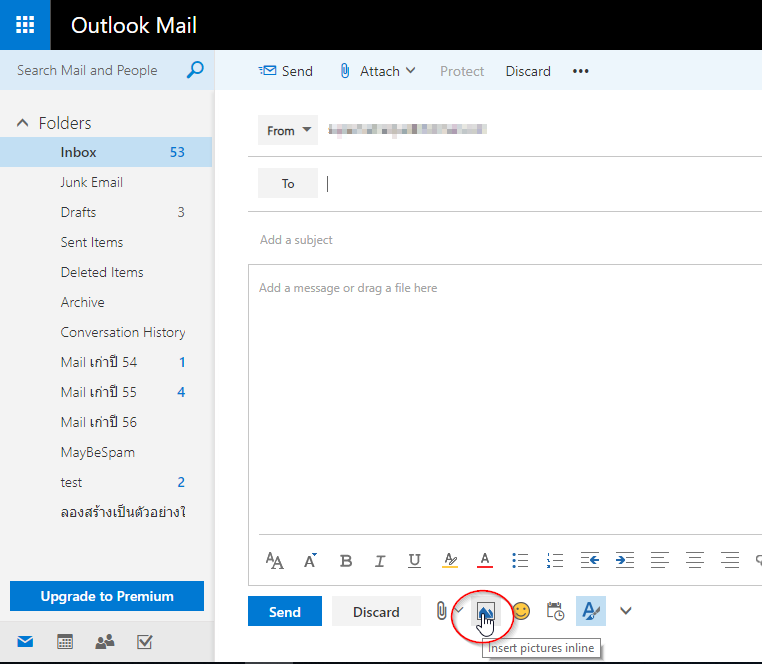Insert a numbered list
This screenshot has width=762, height=664.
(554, 560)
